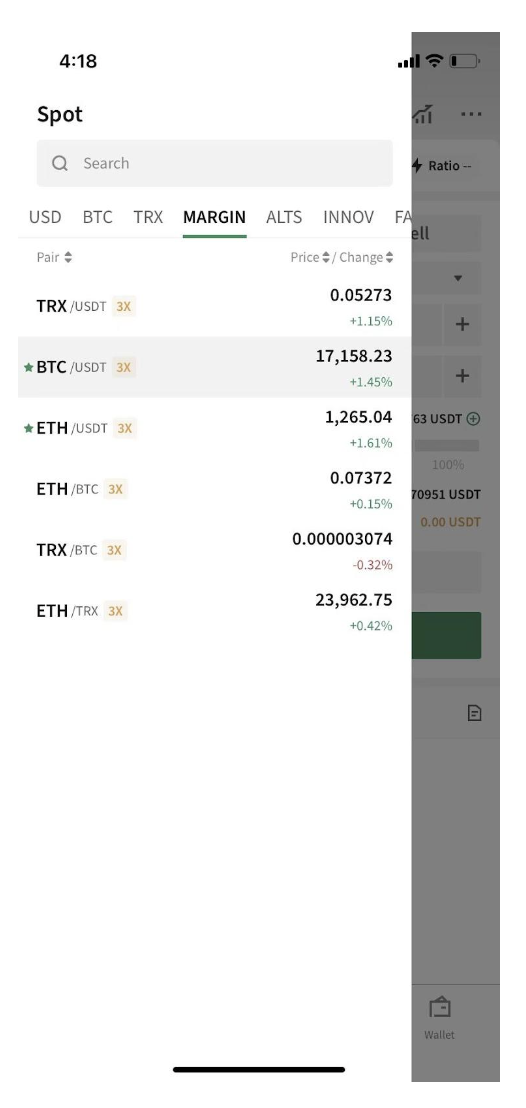Expand the order type dropdown arrow
Viewport: 526px width, 1108px height.
(458, 278)
